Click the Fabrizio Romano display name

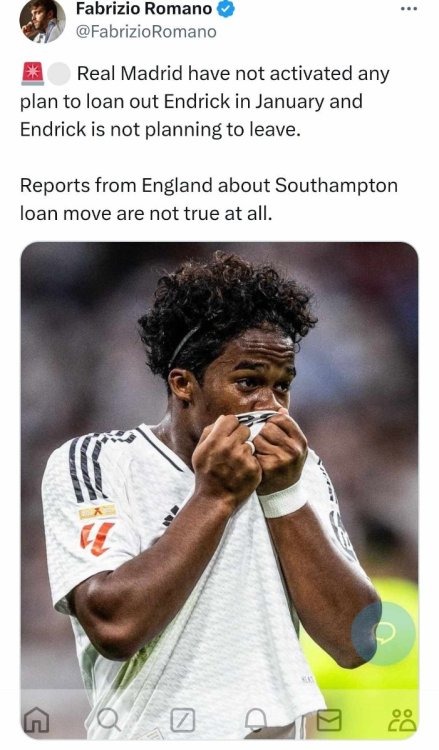[x=144, y=9]
